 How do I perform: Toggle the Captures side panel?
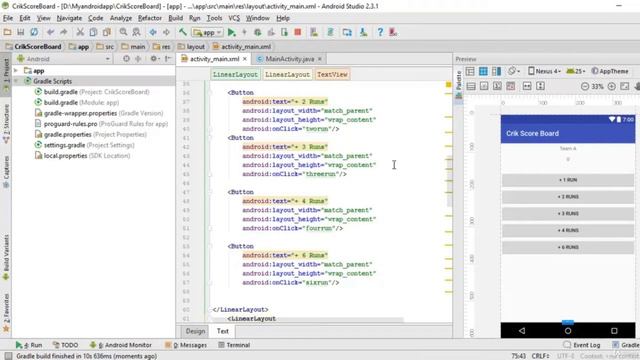[6, 171]
